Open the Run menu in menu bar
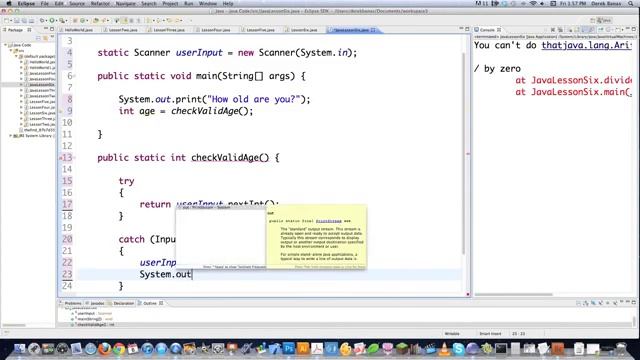 189,3
